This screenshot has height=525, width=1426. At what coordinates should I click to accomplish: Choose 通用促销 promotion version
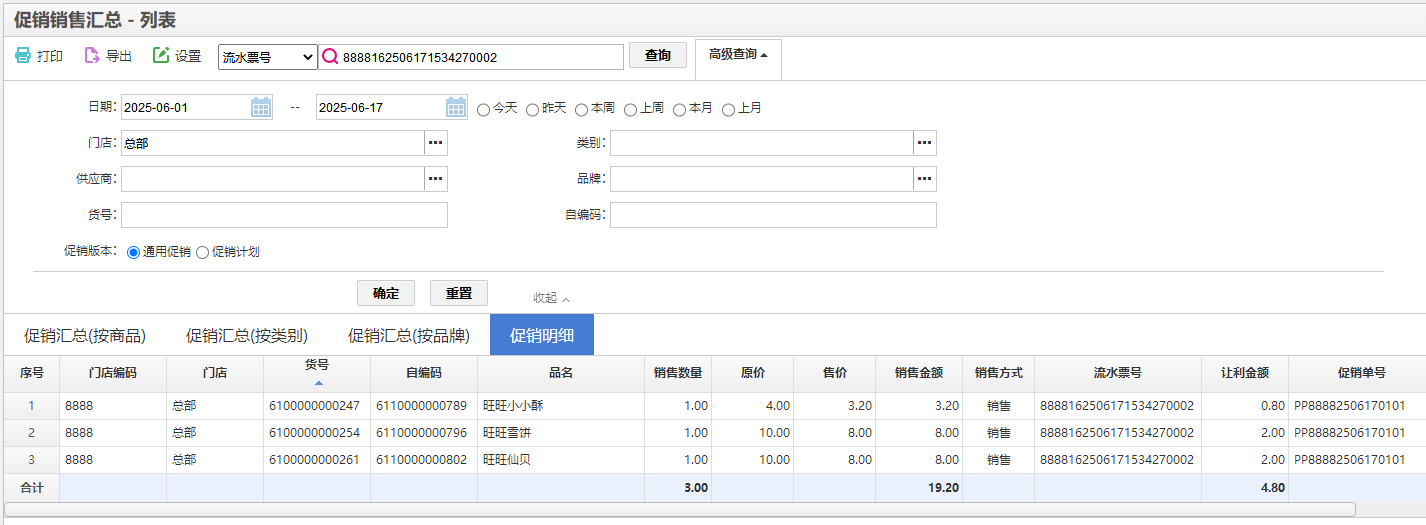pos(134,253)
